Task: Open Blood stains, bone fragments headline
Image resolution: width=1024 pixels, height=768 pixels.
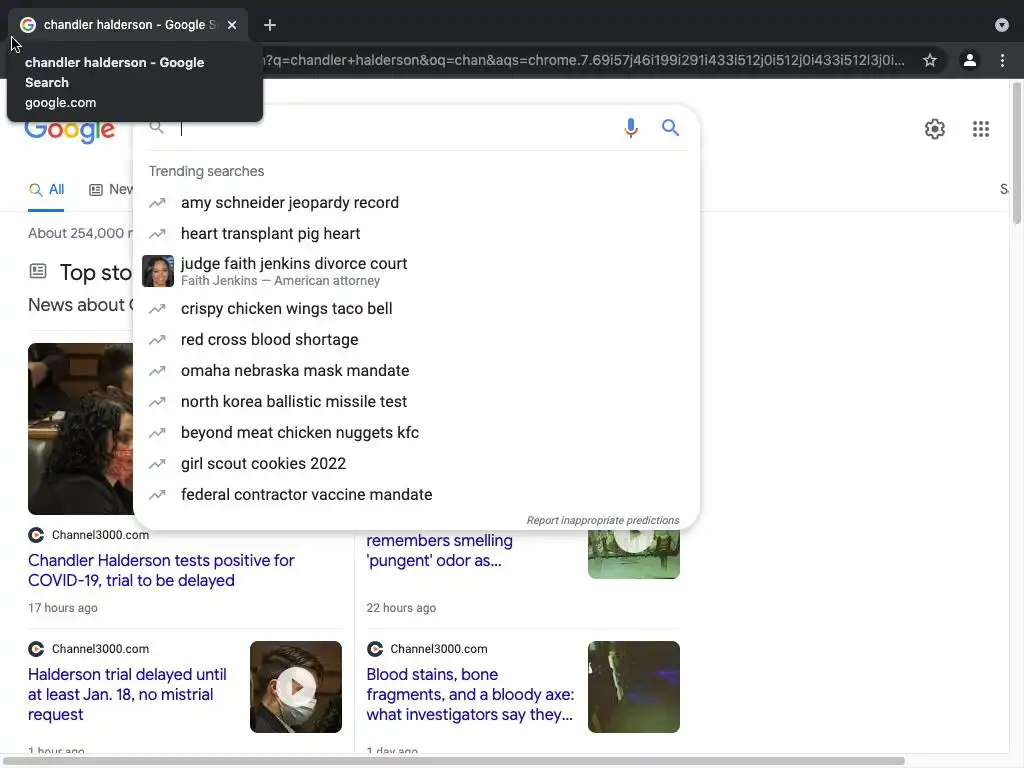Action: tap(470, 694)
